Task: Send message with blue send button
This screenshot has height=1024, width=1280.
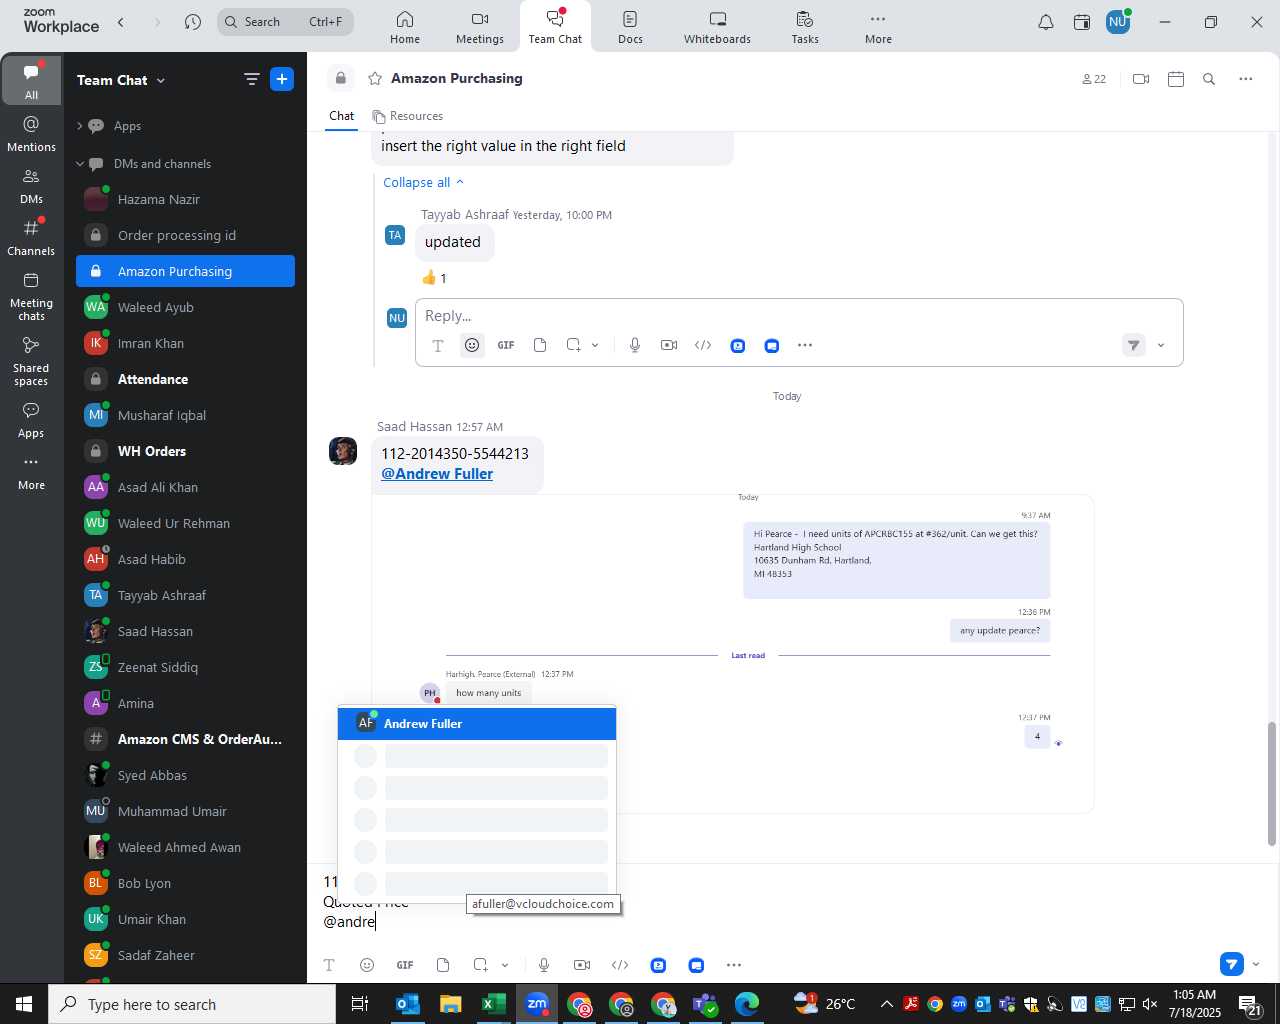Action: (x=1232, y=964)
